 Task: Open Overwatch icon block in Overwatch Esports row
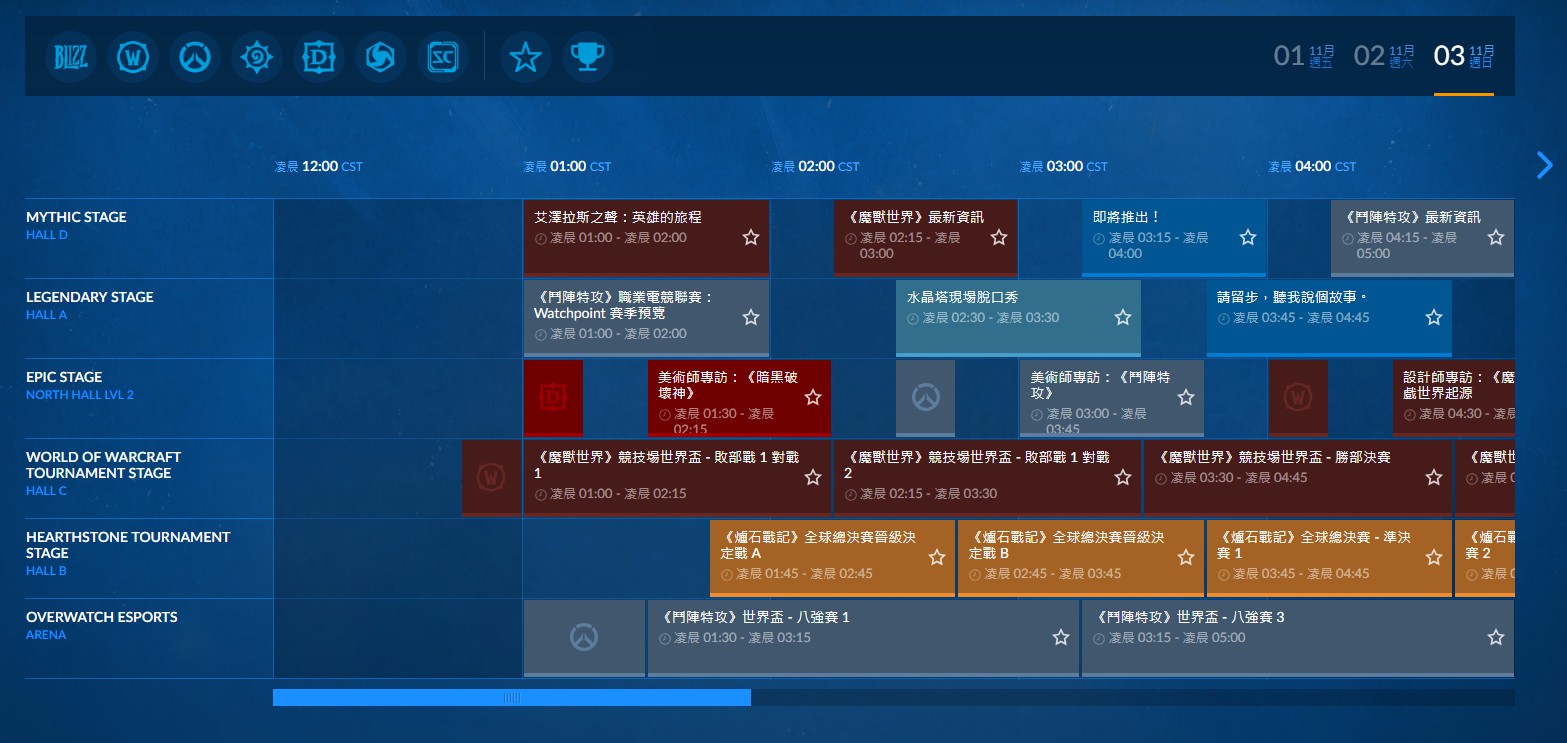(x=584, y=637)
